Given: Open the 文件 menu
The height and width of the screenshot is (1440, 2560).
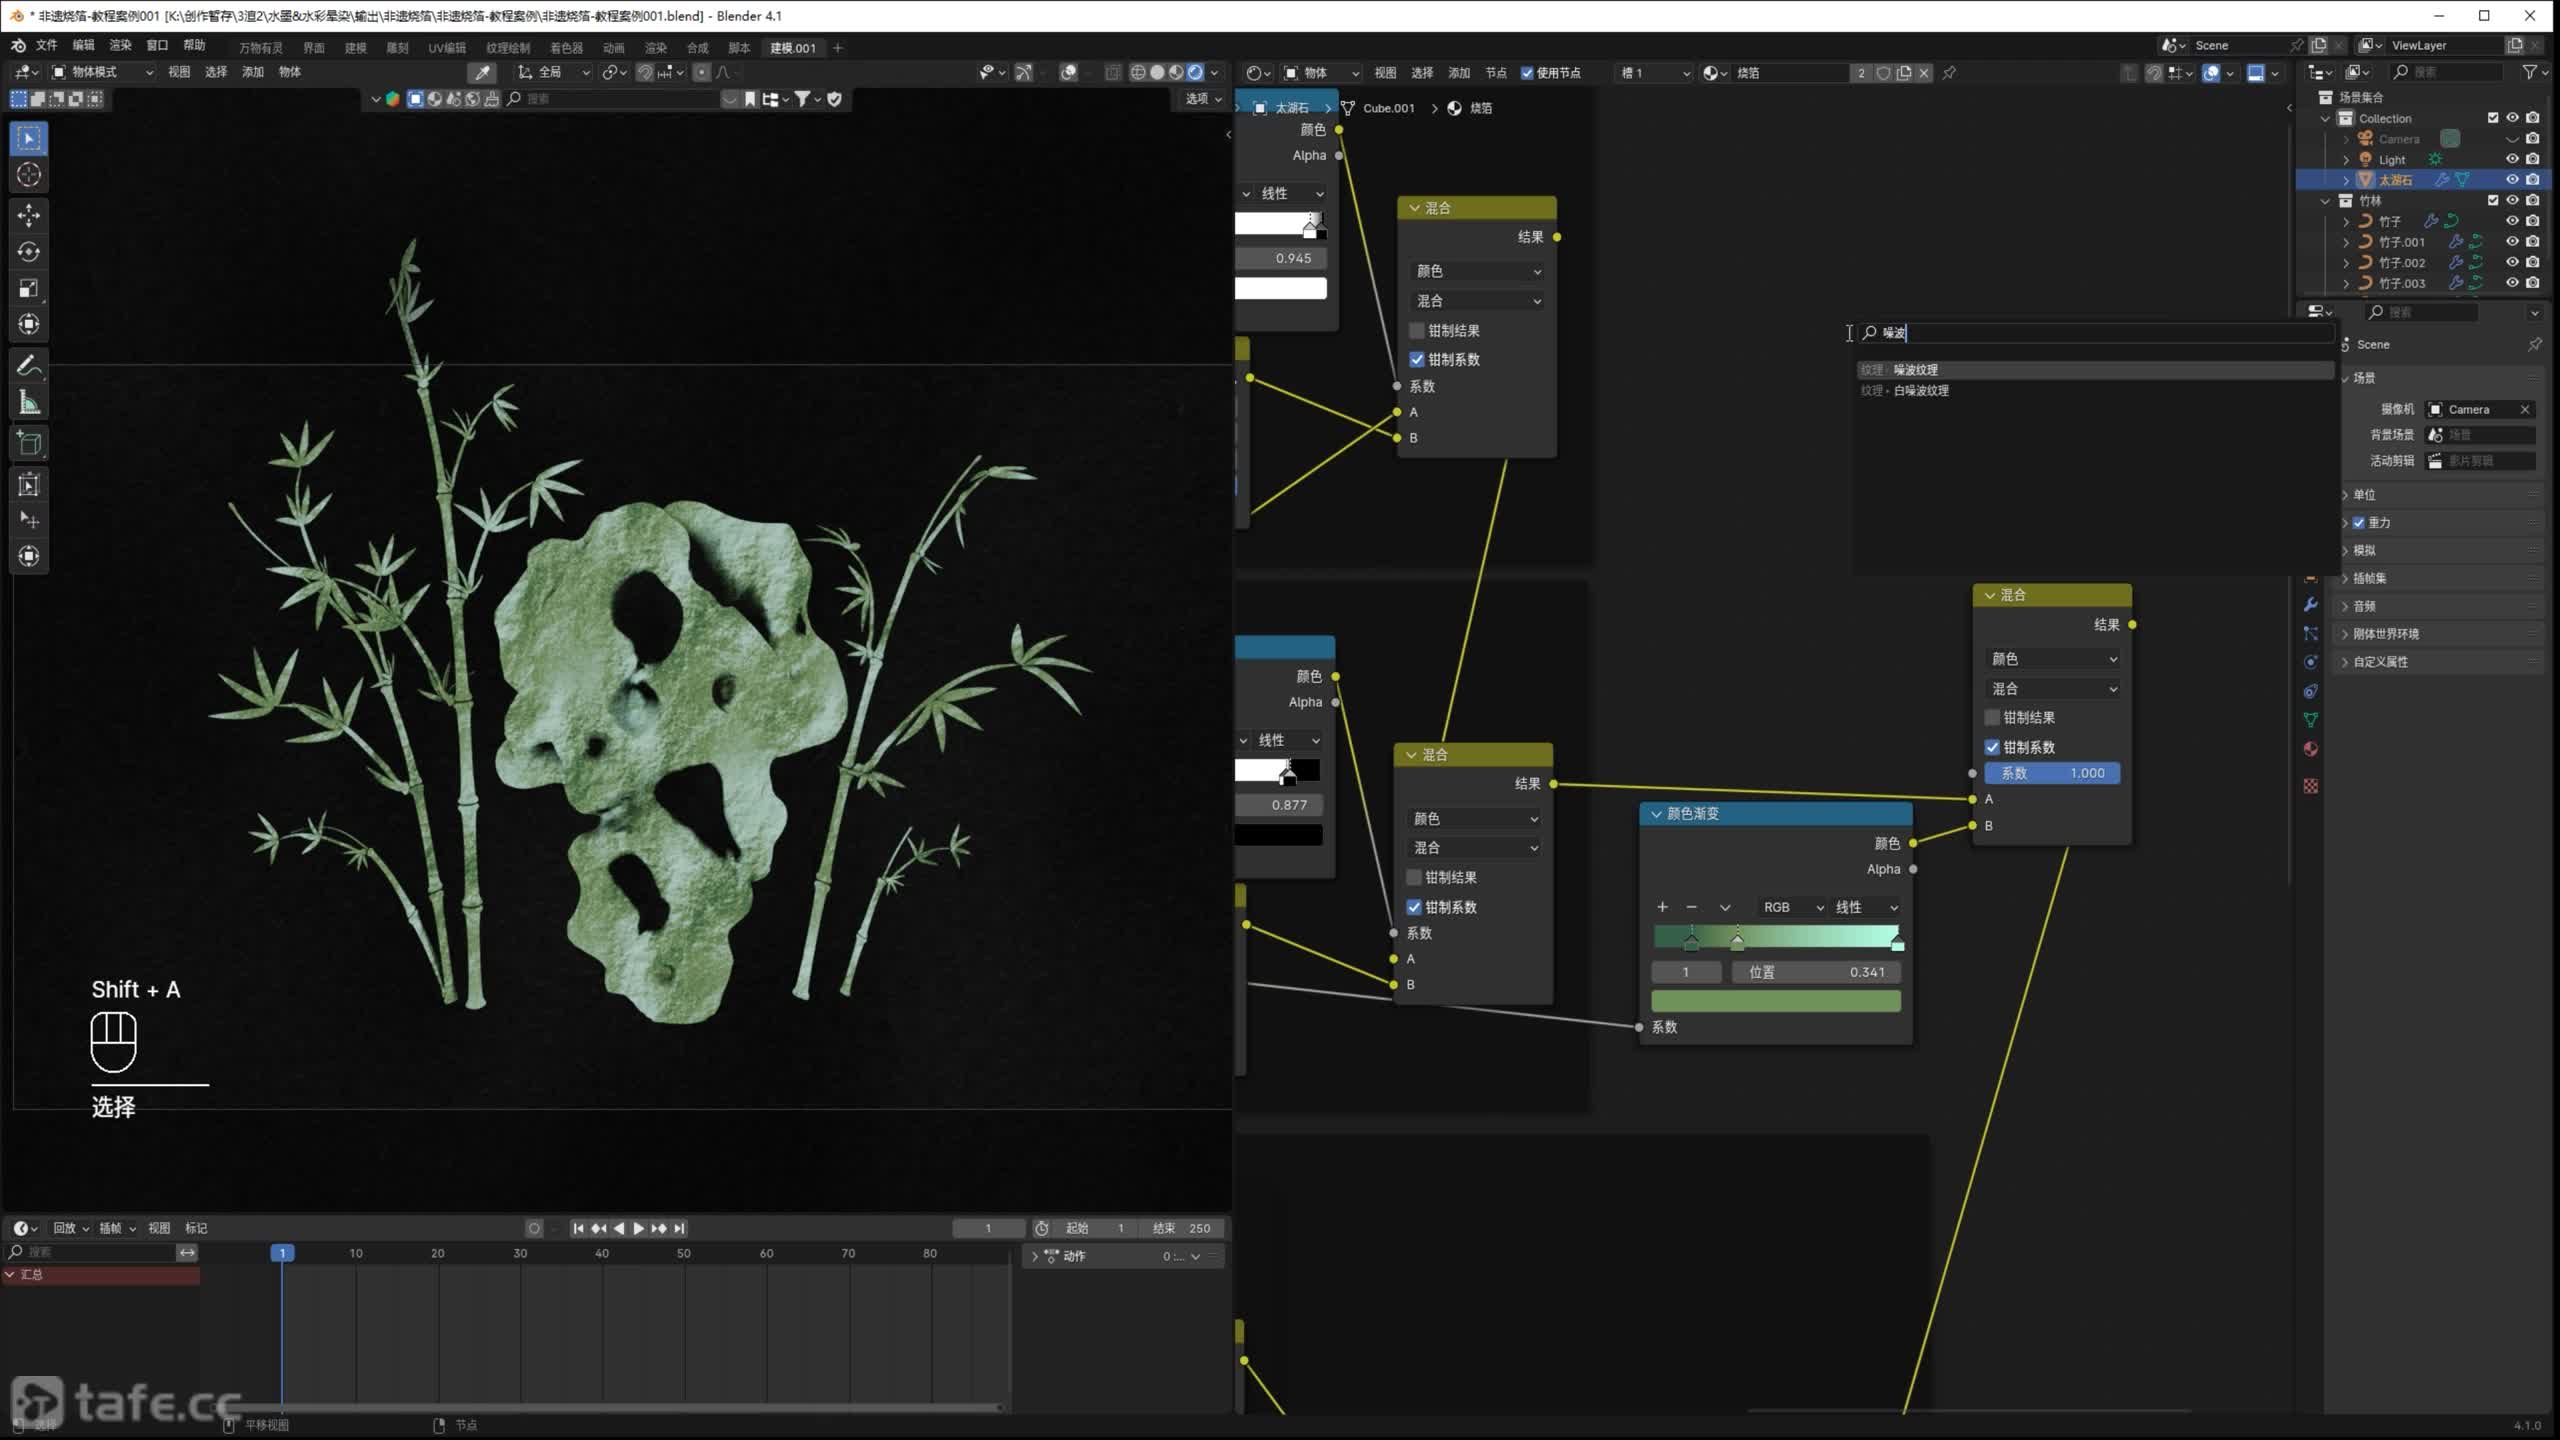Looking at the screenshot, I should coord(46,46).
